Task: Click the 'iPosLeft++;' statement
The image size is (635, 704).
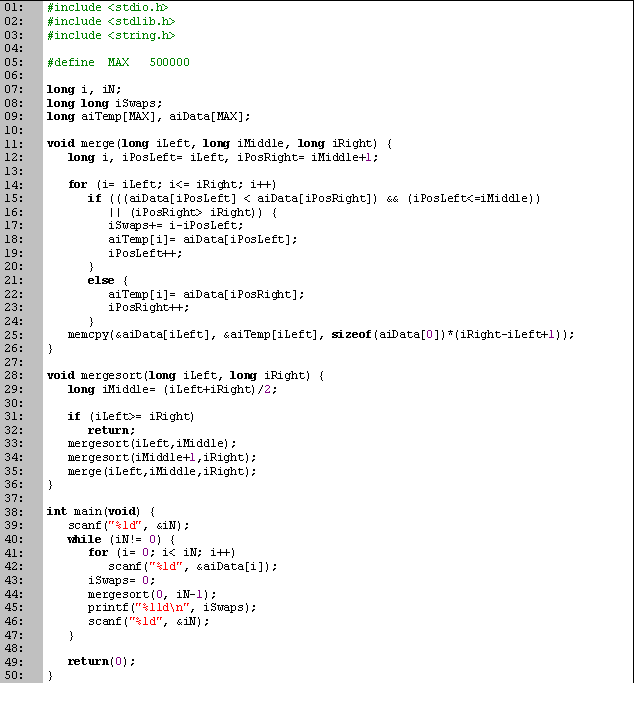Action: 145,253
